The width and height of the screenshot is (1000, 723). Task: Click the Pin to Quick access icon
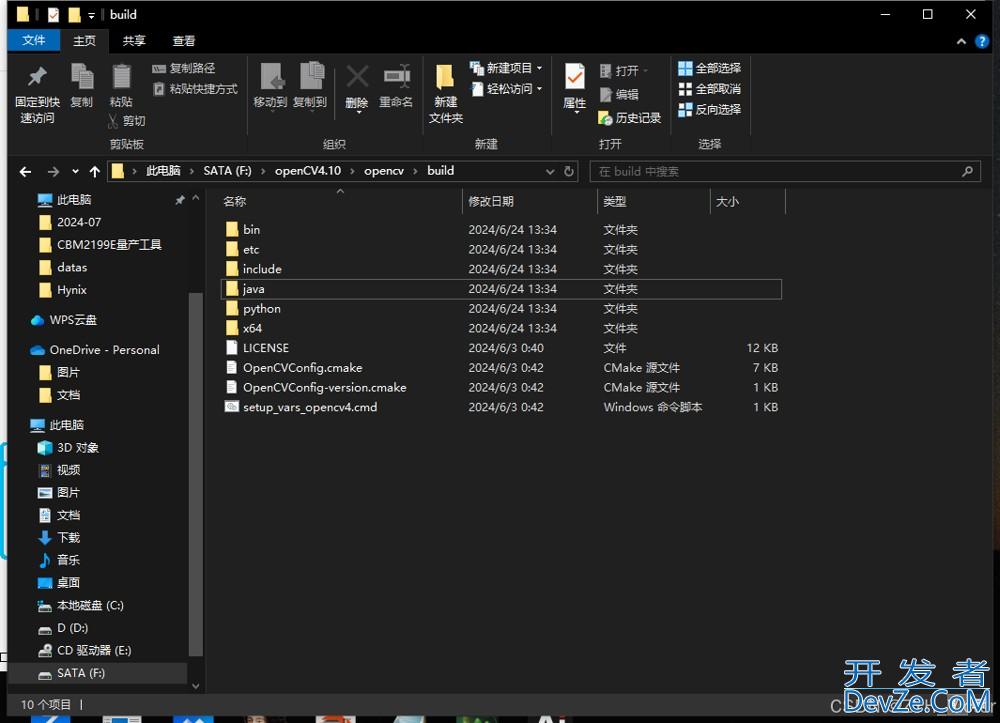[x=37, y=77]
